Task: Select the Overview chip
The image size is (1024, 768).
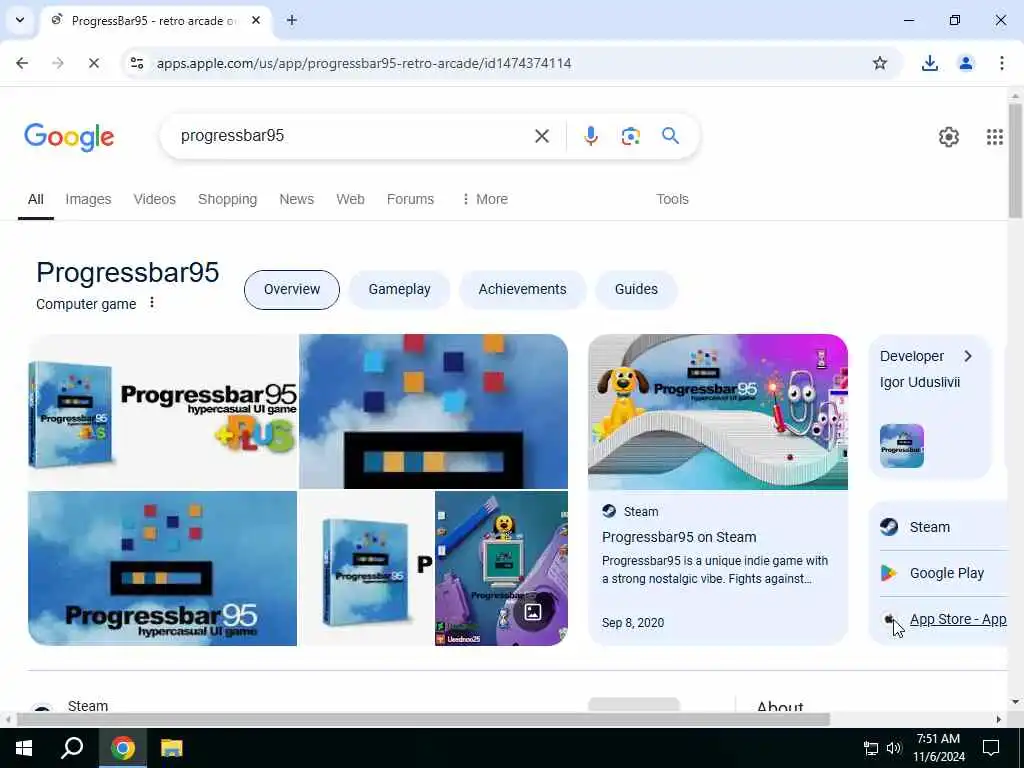Action: [292, 289]
